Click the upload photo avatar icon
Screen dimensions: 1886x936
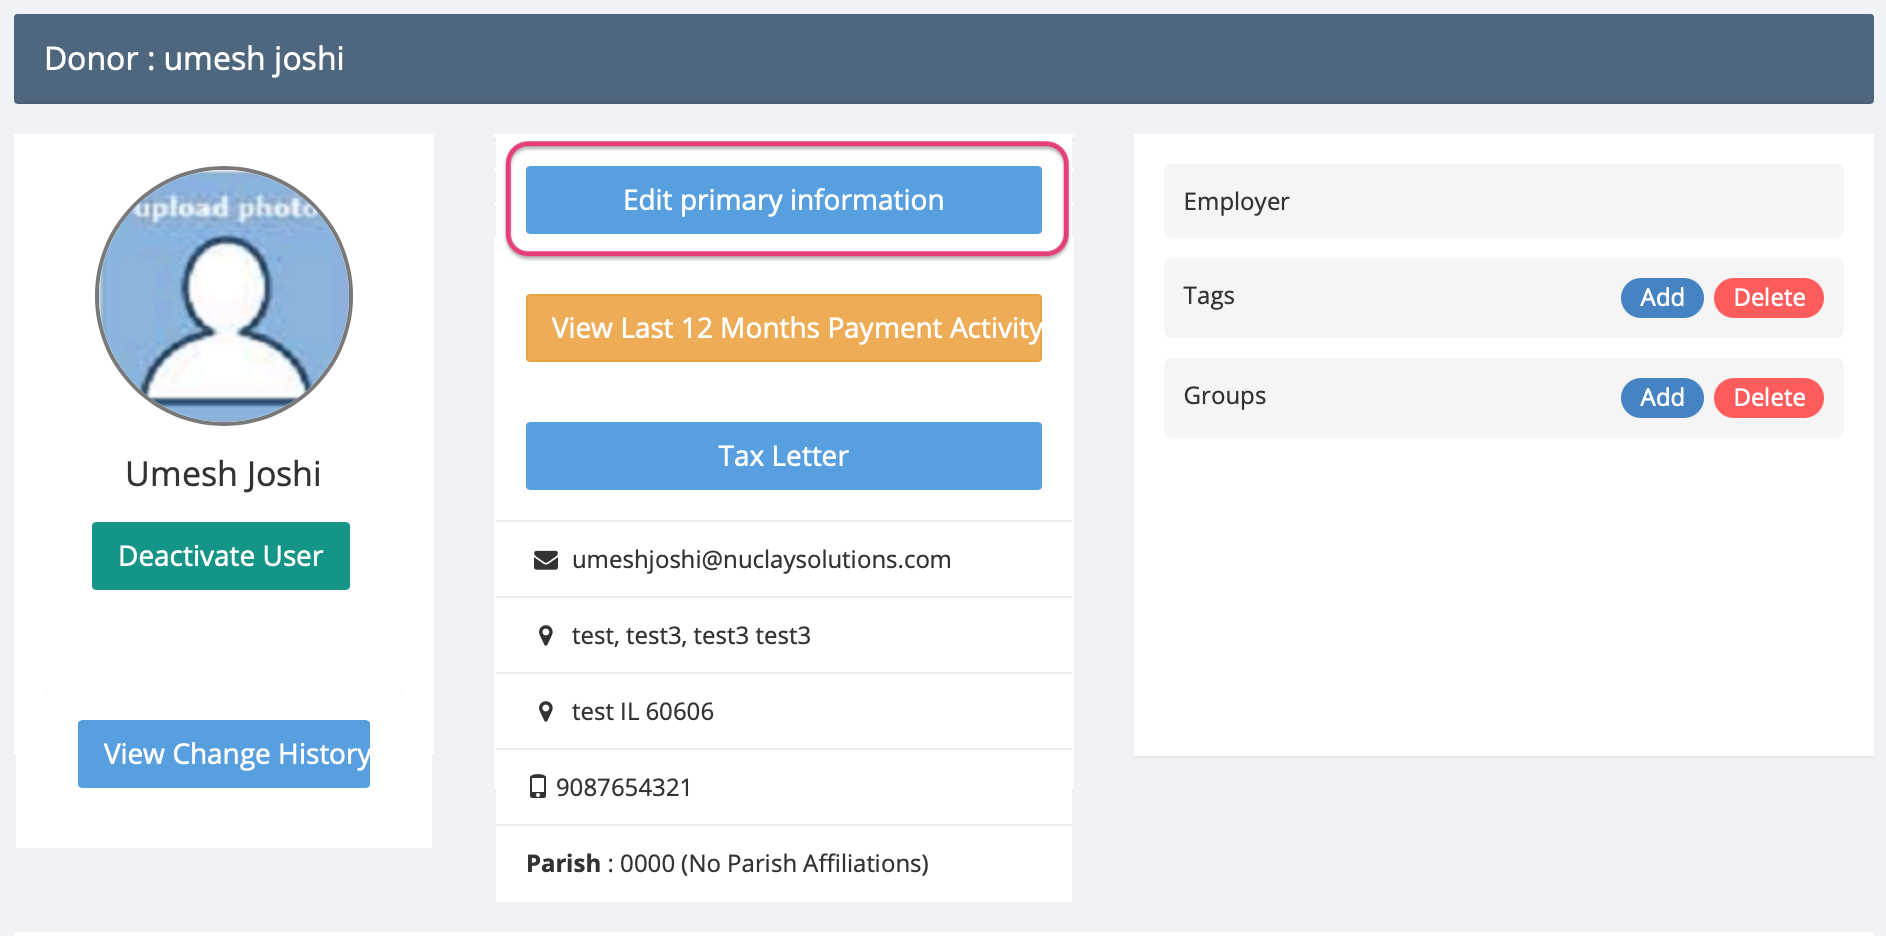[x=224, y=296]
